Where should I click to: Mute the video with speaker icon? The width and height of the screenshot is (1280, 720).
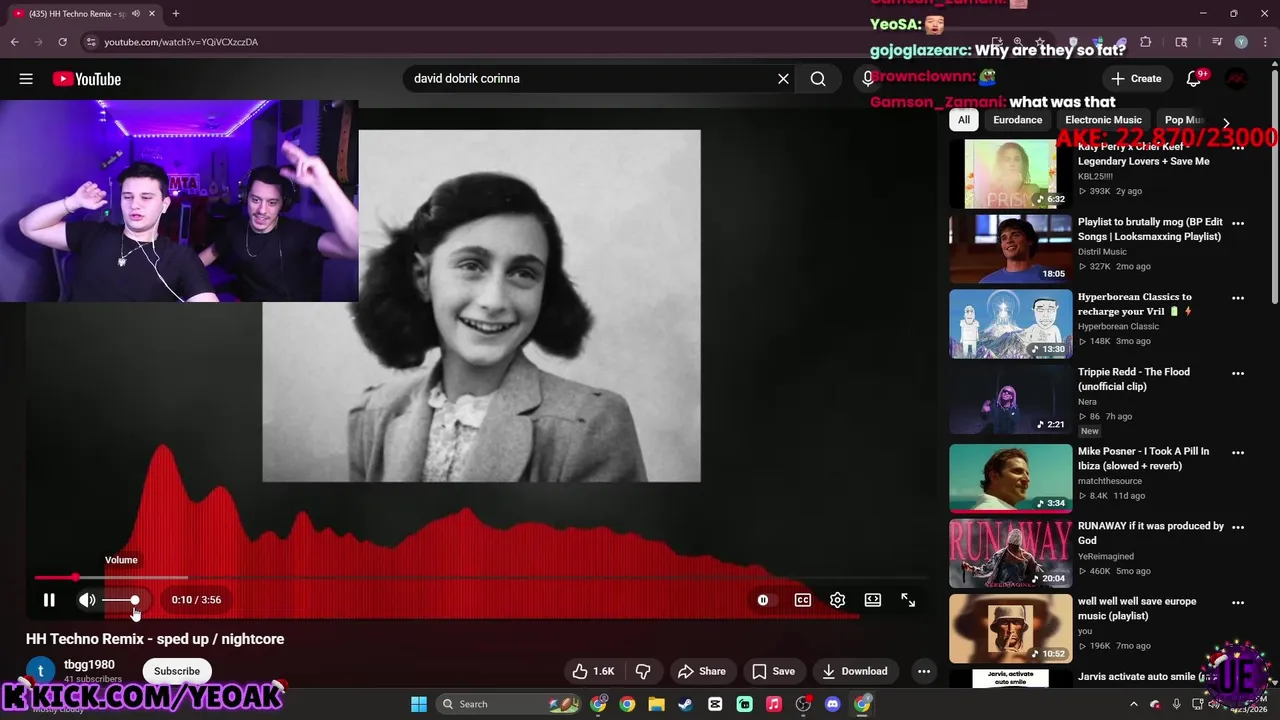coord(87,600)
